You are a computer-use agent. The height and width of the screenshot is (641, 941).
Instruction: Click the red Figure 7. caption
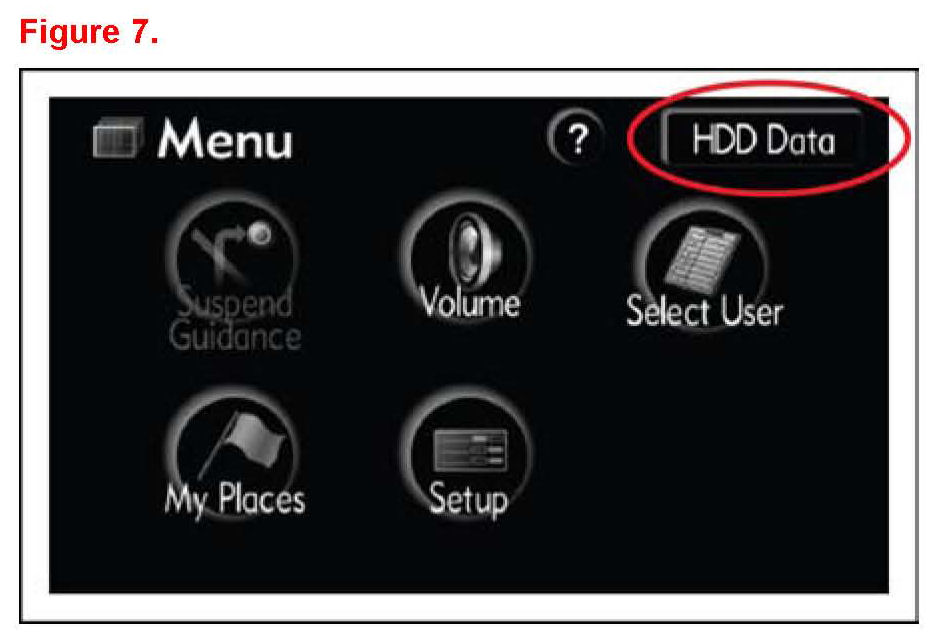tap(89, 31)
